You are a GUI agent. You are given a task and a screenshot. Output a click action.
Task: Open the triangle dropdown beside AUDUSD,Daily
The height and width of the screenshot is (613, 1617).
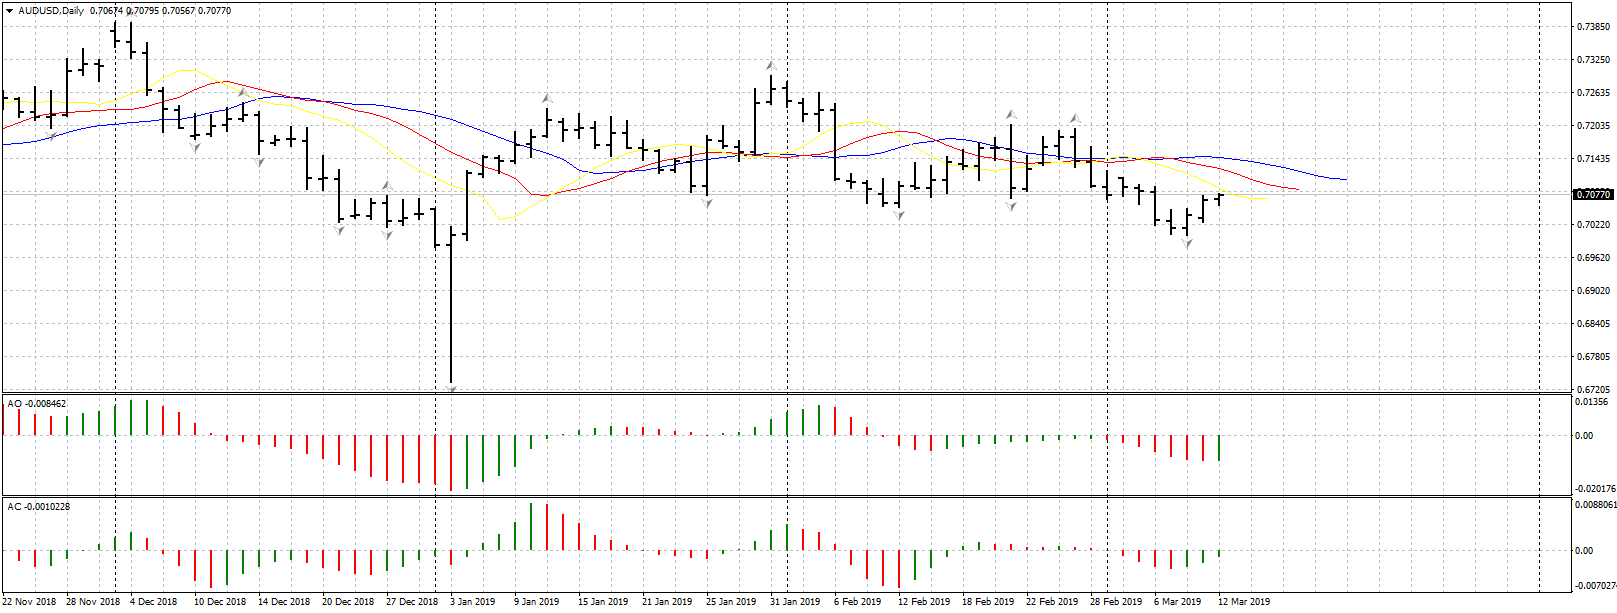point(9,10)
